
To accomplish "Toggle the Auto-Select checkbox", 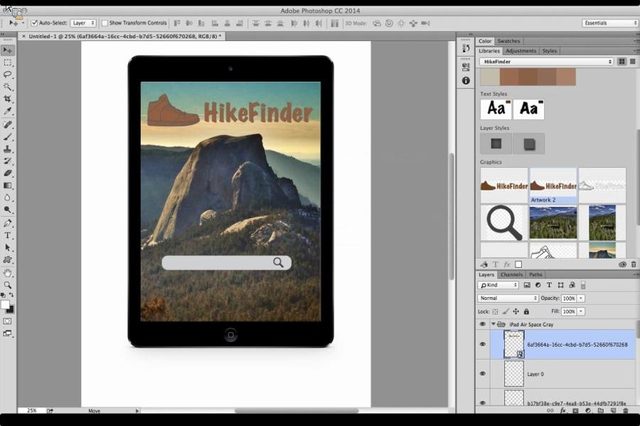I will pyautogui.click(x=35, y=23).
